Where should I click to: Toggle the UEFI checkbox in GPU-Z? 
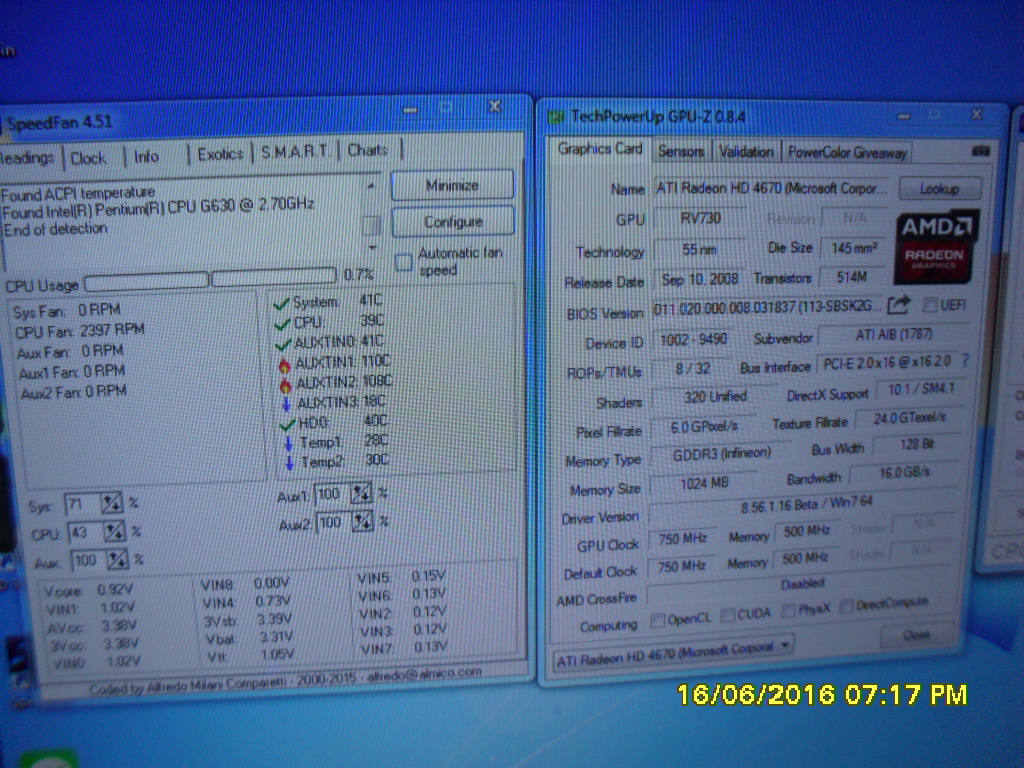929,304
